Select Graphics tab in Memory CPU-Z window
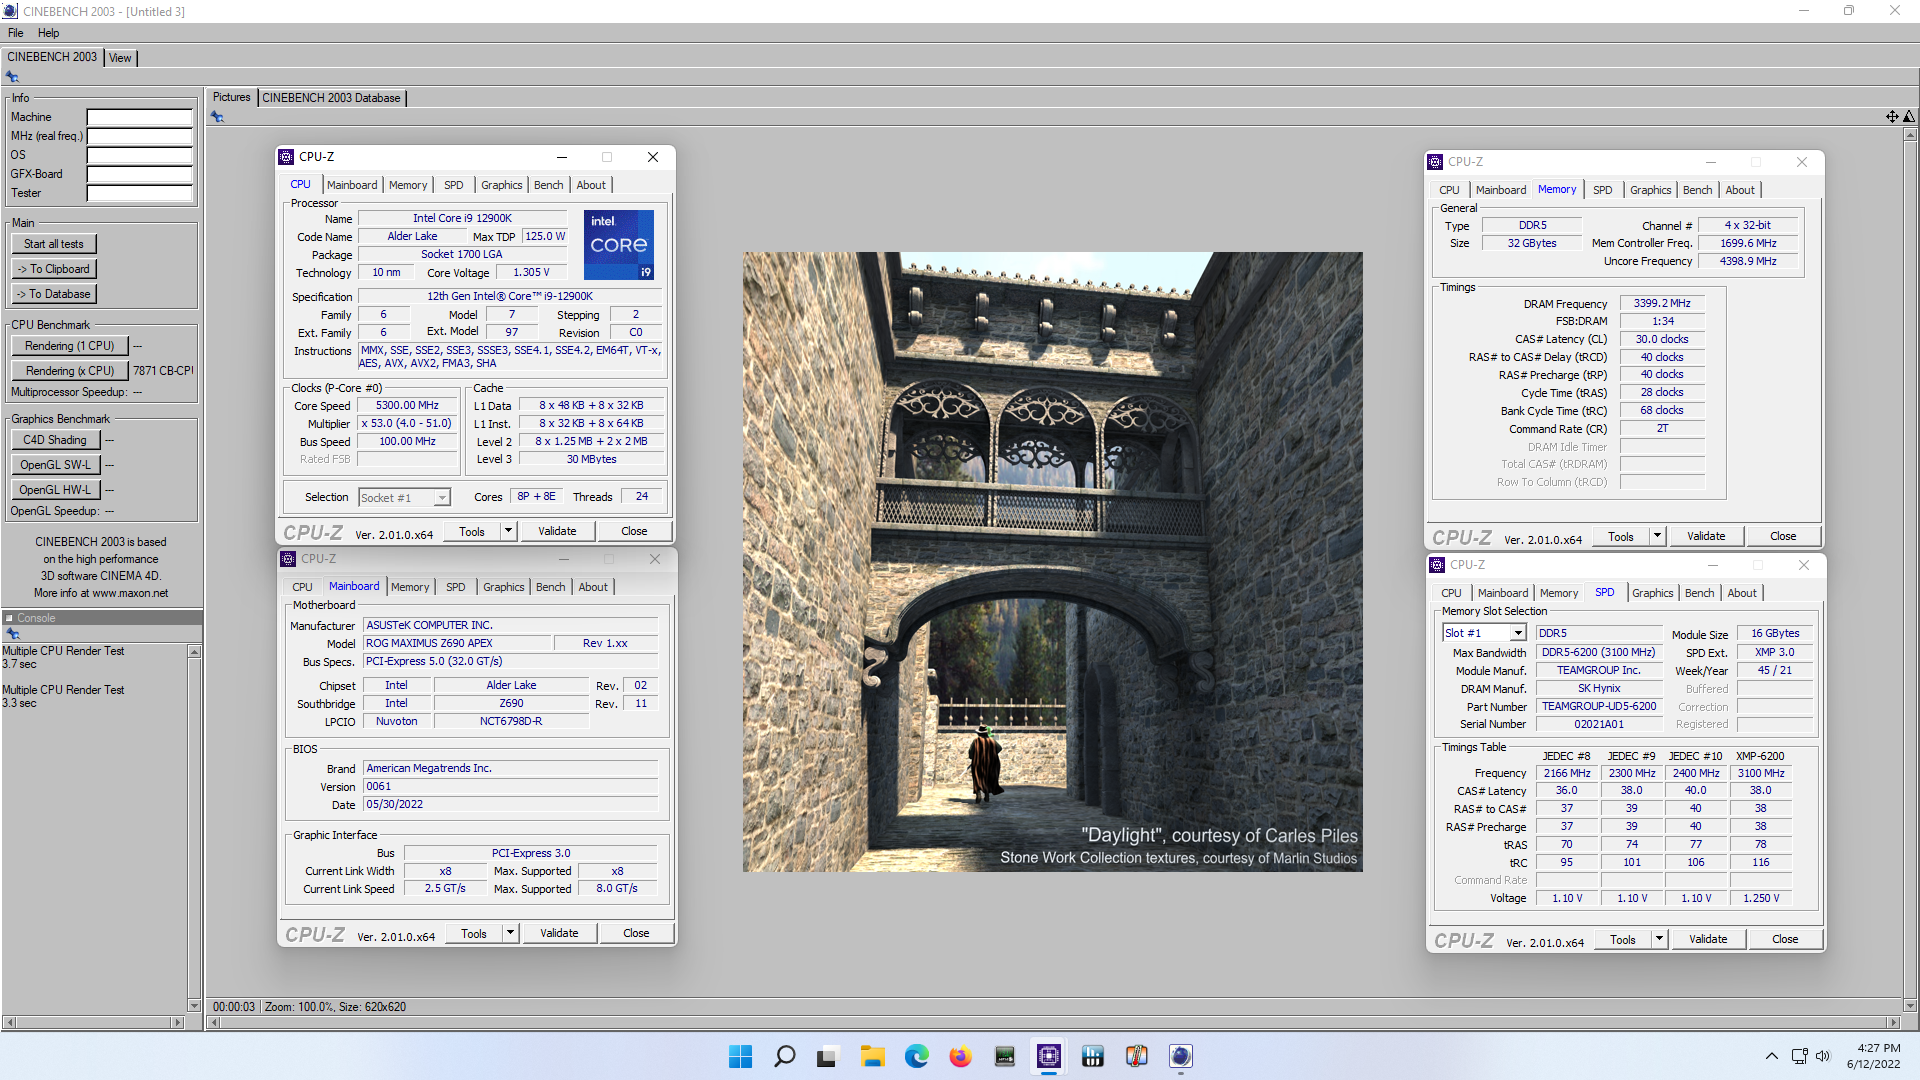Screen dimensions: 1920x1080 [x=1650, y=190]
